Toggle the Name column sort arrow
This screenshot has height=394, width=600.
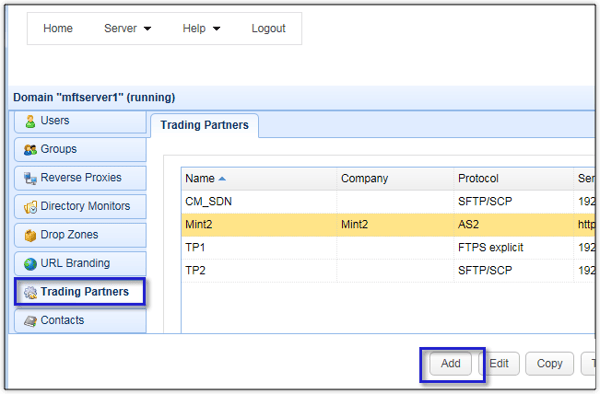pos(222,179)
